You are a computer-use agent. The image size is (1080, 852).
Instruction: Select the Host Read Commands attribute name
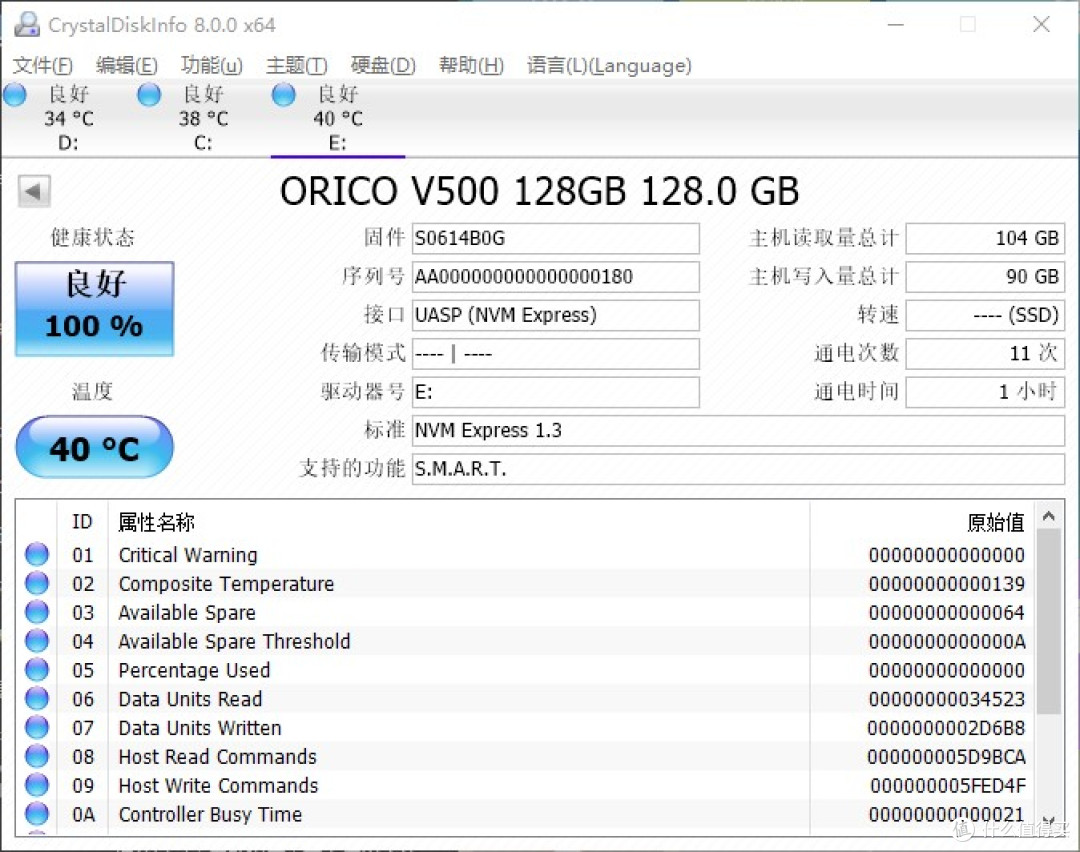(x=218, y=757)
